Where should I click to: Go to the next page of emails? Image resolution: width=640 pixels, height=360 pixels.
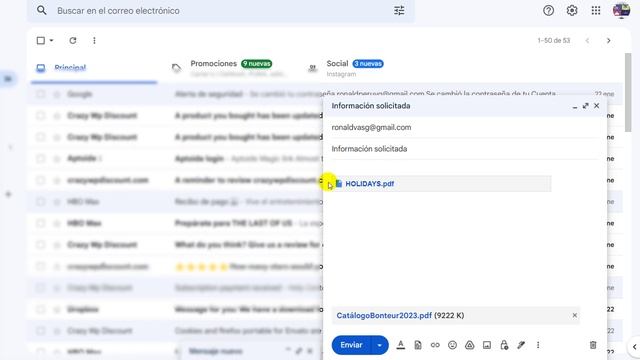click(x=609, y=40)
